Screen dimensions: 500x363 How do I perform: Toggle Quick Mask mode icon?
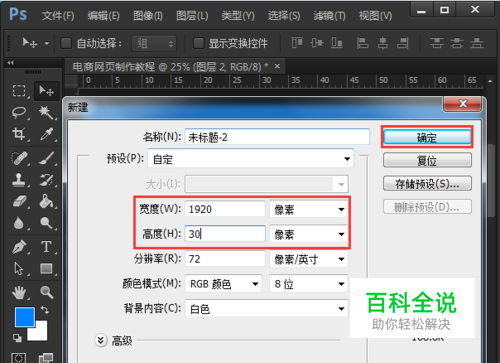tap(19, 358)
